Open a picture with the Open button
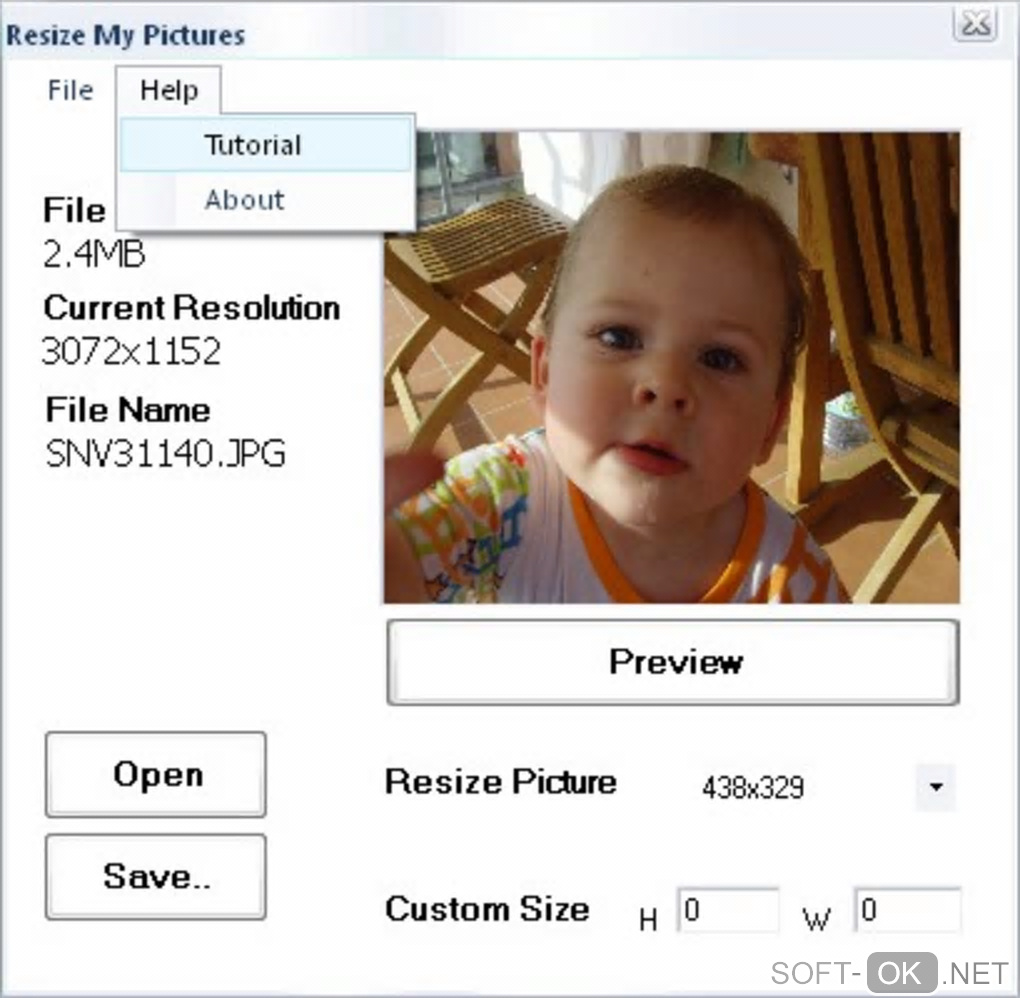This screenshot has height=998, width=1020. point(156,774)
